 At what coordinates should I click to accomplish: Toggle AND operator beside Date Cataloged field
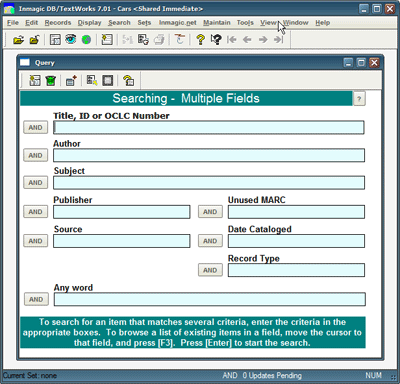pyautogui.click(x=210, y=241)
